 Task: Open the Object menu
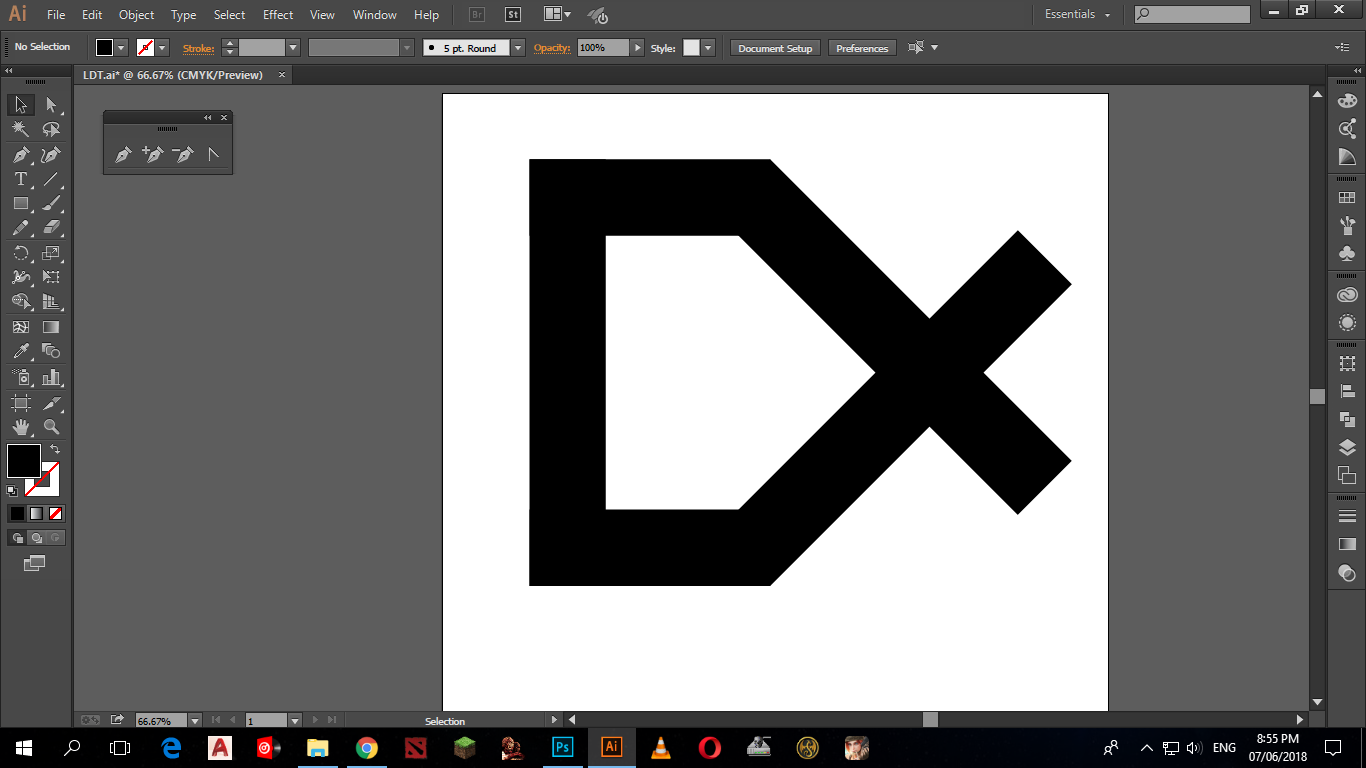136,15
